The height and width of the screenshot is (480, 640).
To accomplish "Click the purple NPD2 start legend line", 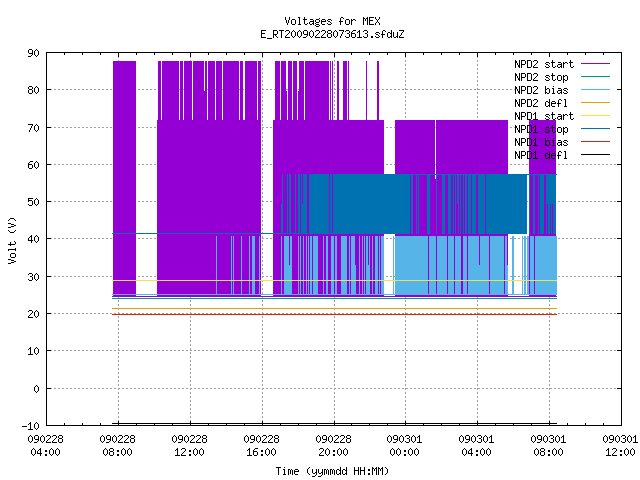I will (596, 64).
